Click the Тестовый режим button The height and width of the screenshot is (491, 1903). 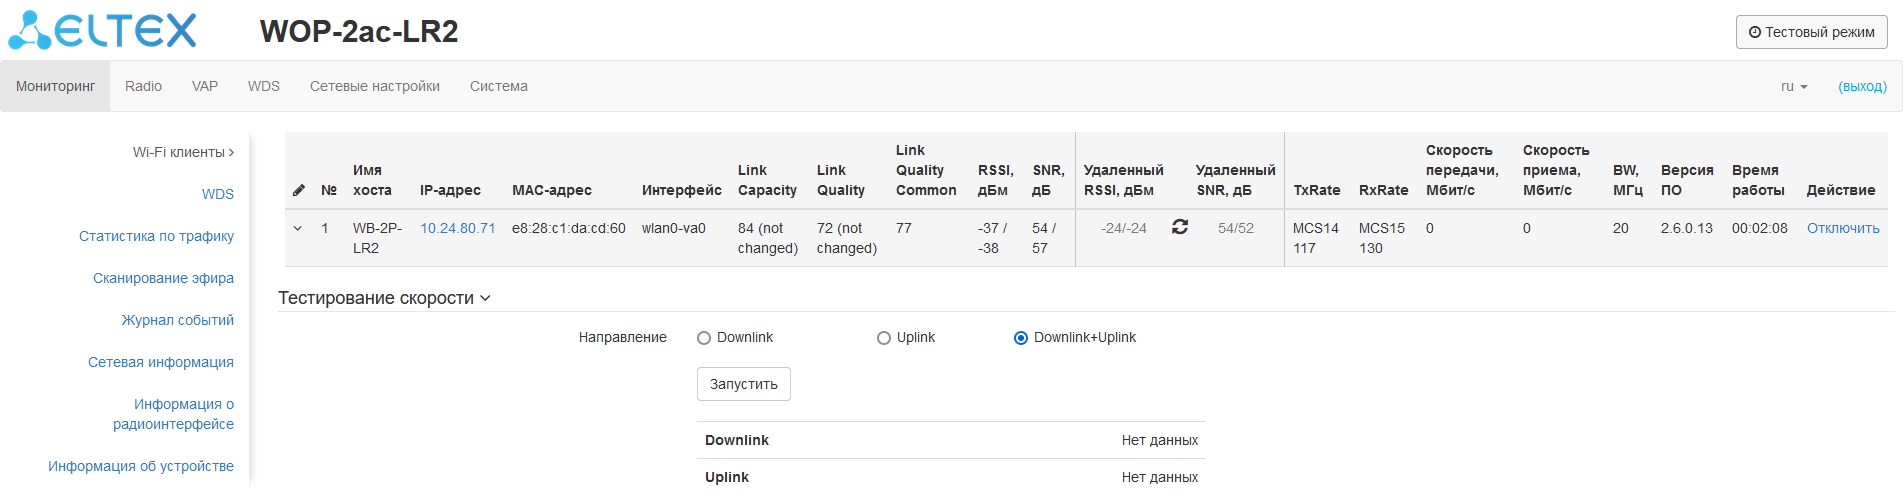point(1811,32)
